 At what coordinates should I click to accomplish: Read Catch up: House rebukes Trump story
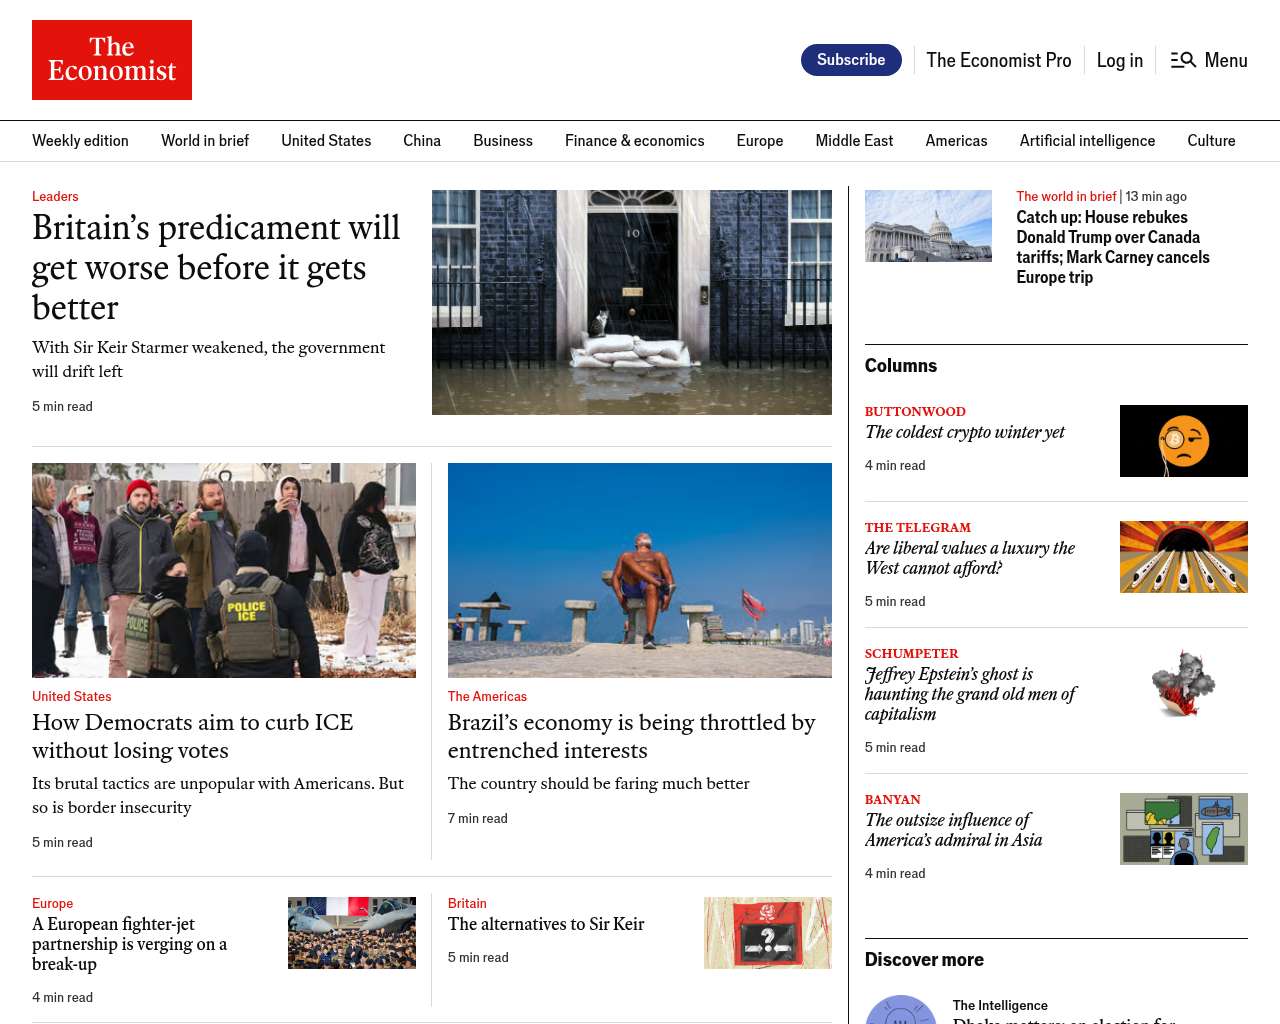(1113, 247)
